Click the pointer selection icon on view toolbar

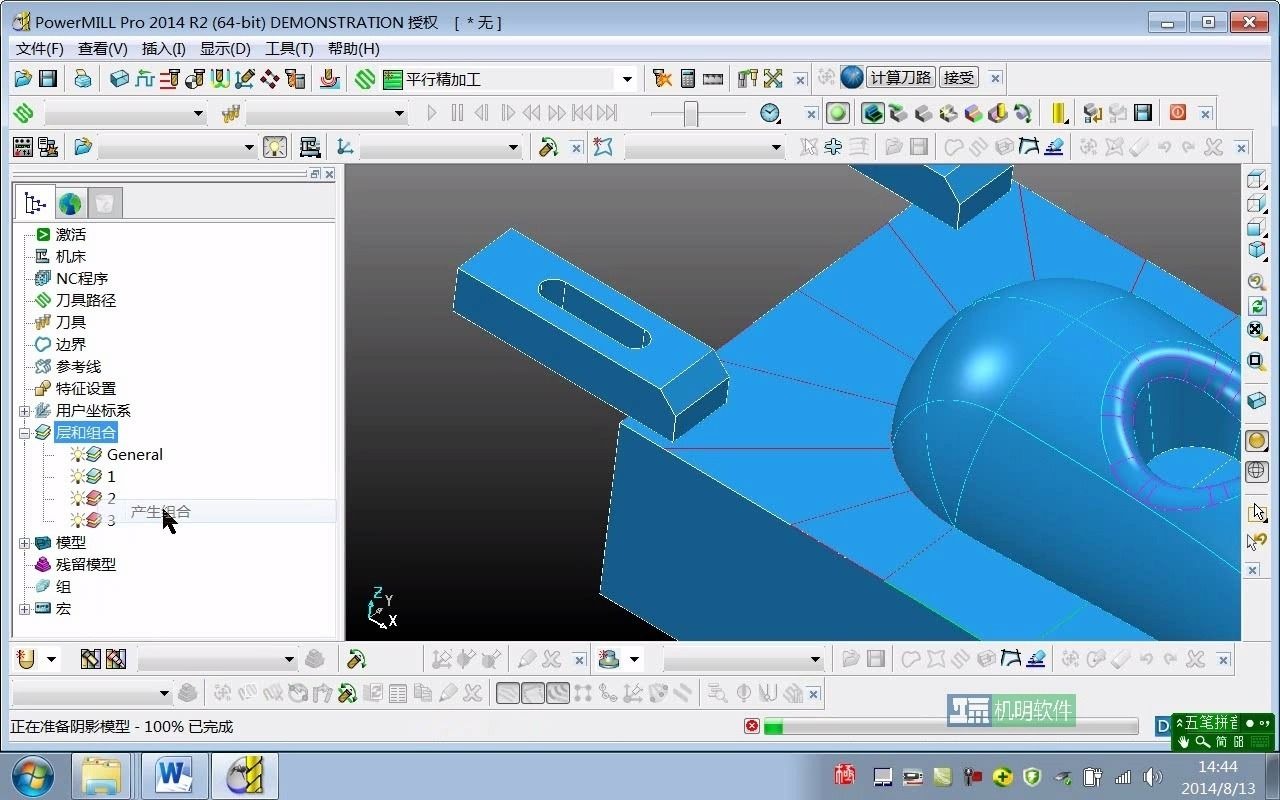coord(1257,512)
